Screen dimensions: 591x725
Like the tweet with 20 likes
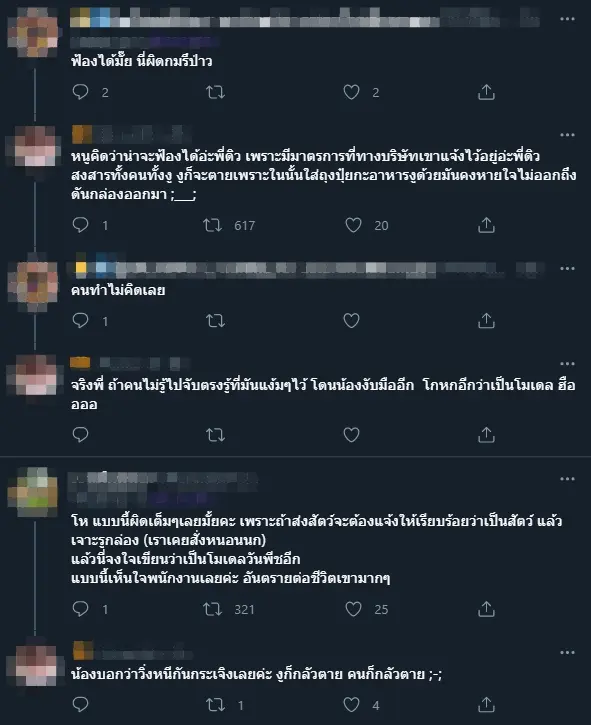point(353,225)
